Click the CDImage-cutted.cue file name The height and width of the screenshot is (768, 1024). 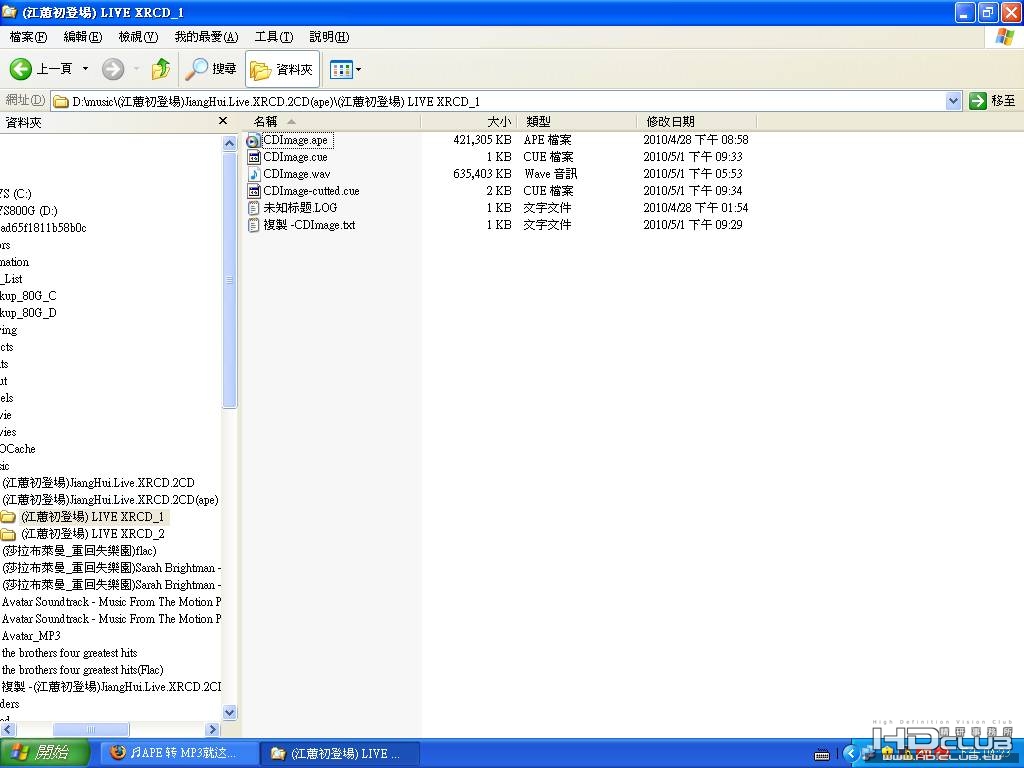[312, 191]
